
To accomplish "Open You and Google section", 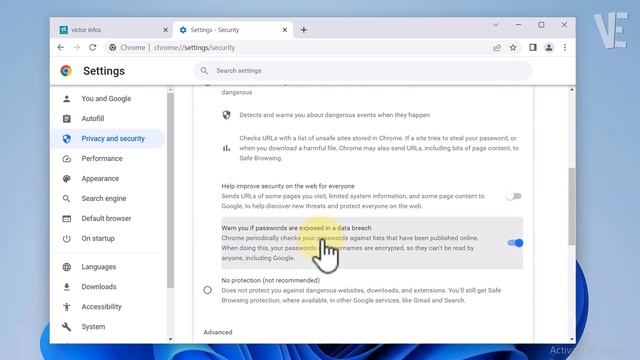I will coord(108,98).
